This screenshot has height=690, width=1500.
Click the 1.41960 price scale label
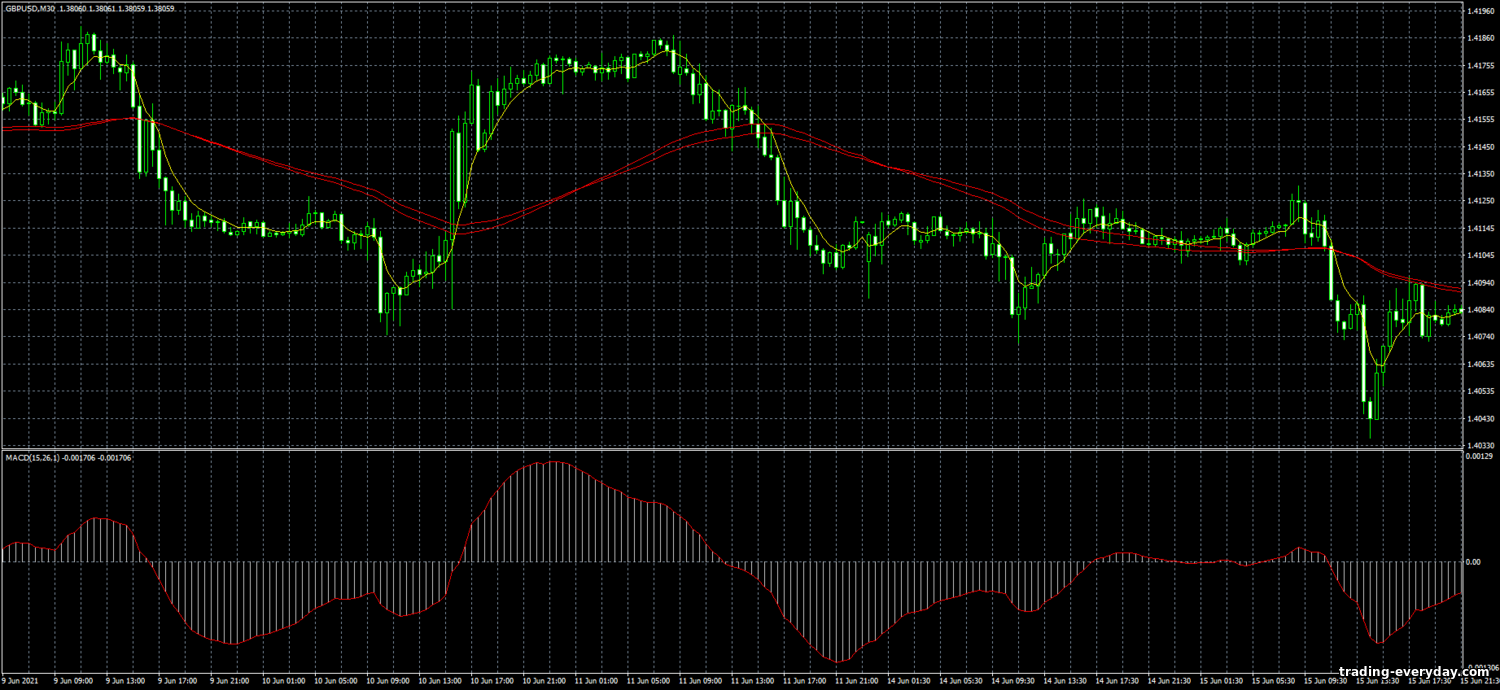1479,12
